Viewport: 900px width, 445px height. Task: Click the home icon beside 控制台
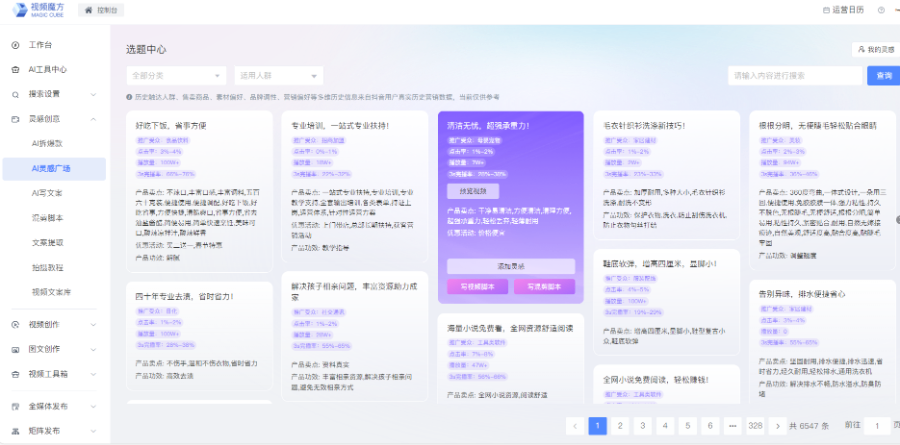tap(88, 10)
